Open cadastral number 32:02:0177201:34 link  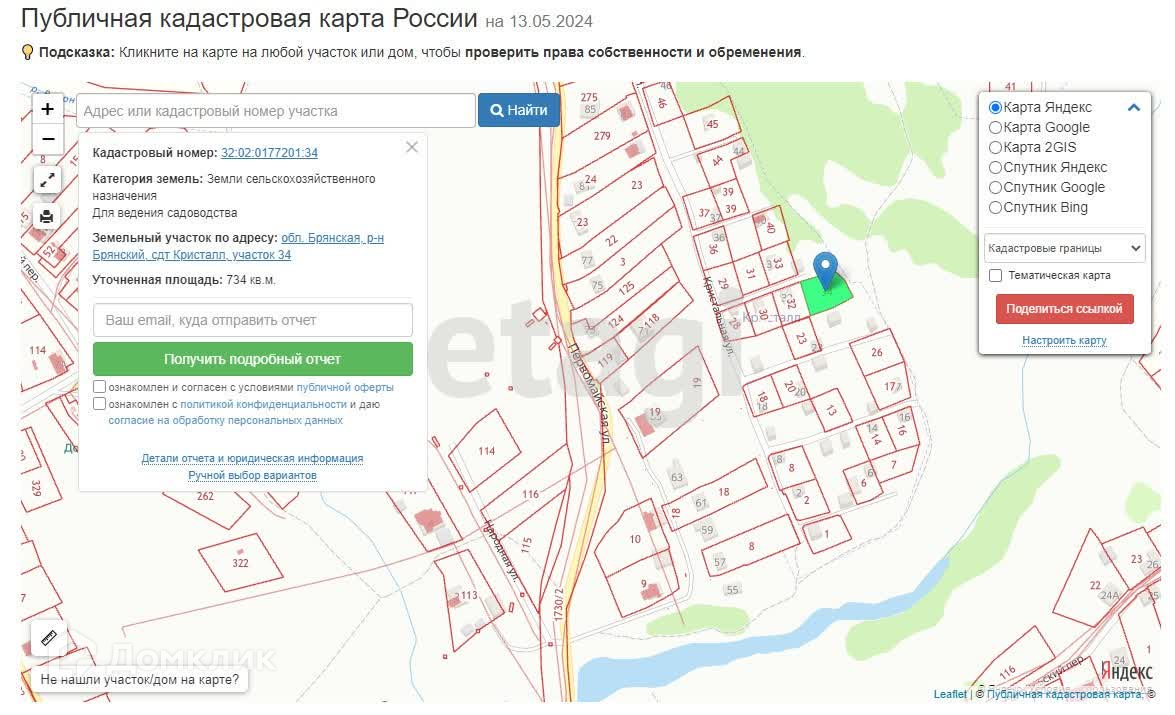pyautogui.click(x=269, y=153)
